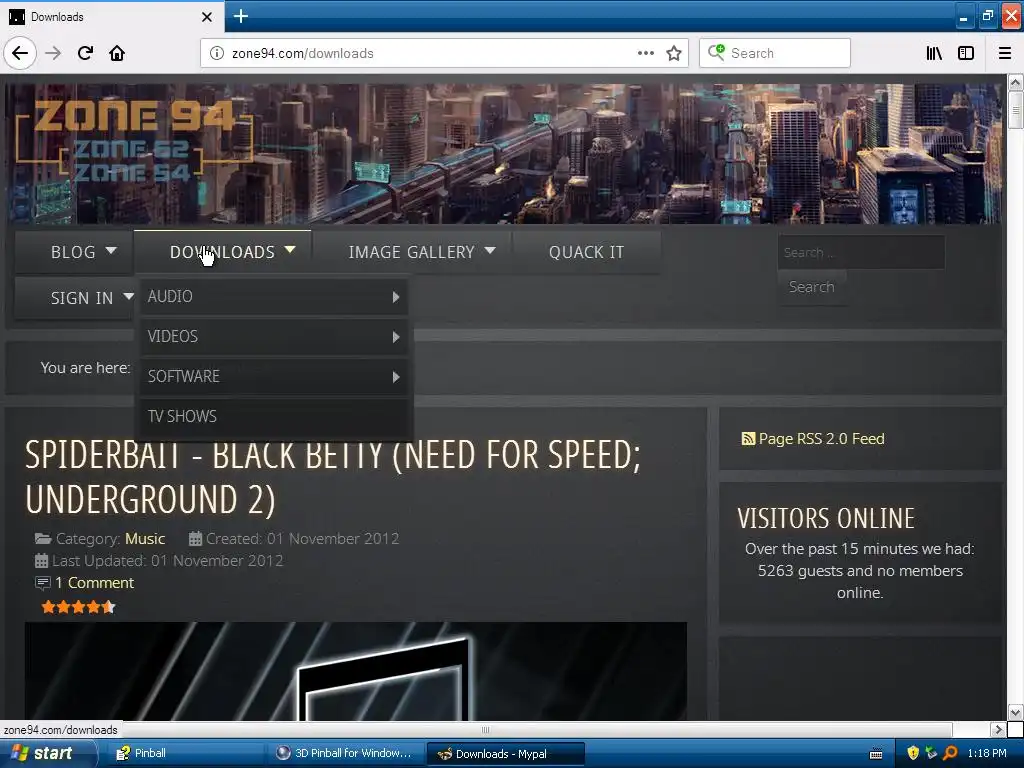The image size is (1024, 768).
Task: Click the RSS feed icon
Action: [x=748, y=439]
